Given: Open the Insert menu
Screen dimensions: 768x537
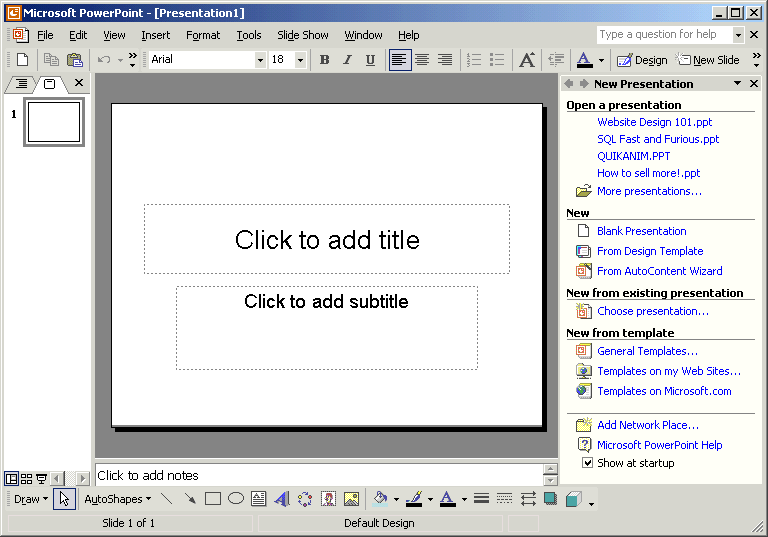Looking at the screenshot, I should pos(155,35).
